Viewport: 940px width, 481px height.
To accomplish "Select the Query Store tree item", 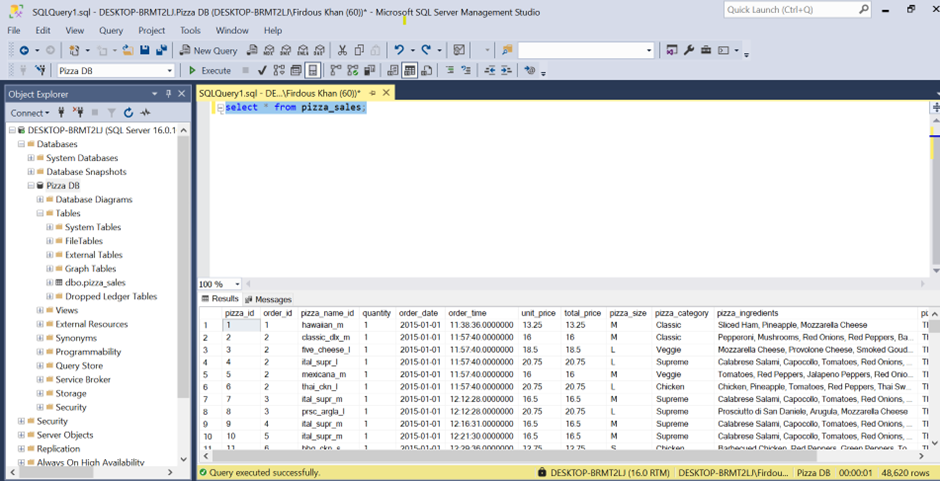I will [79, 366].
